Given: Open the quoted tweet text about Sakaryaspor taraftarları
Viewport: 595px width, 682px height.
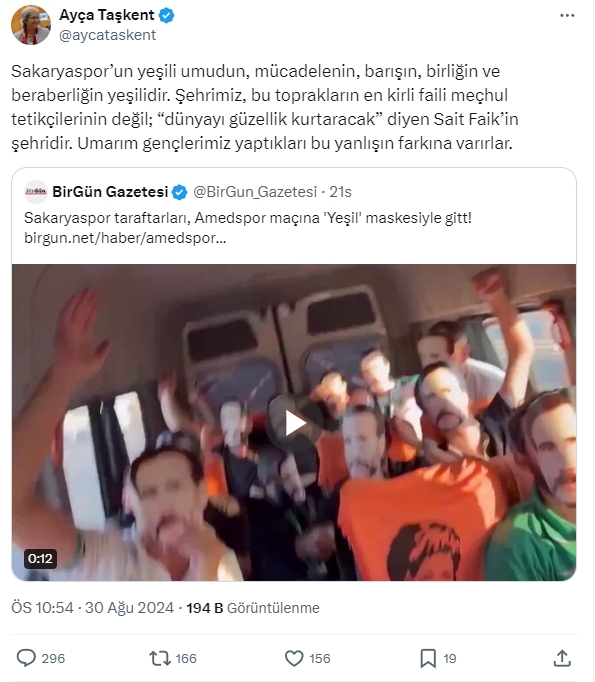Looking at the screenshot, I should pyautogui.click(x=248, y=217).
